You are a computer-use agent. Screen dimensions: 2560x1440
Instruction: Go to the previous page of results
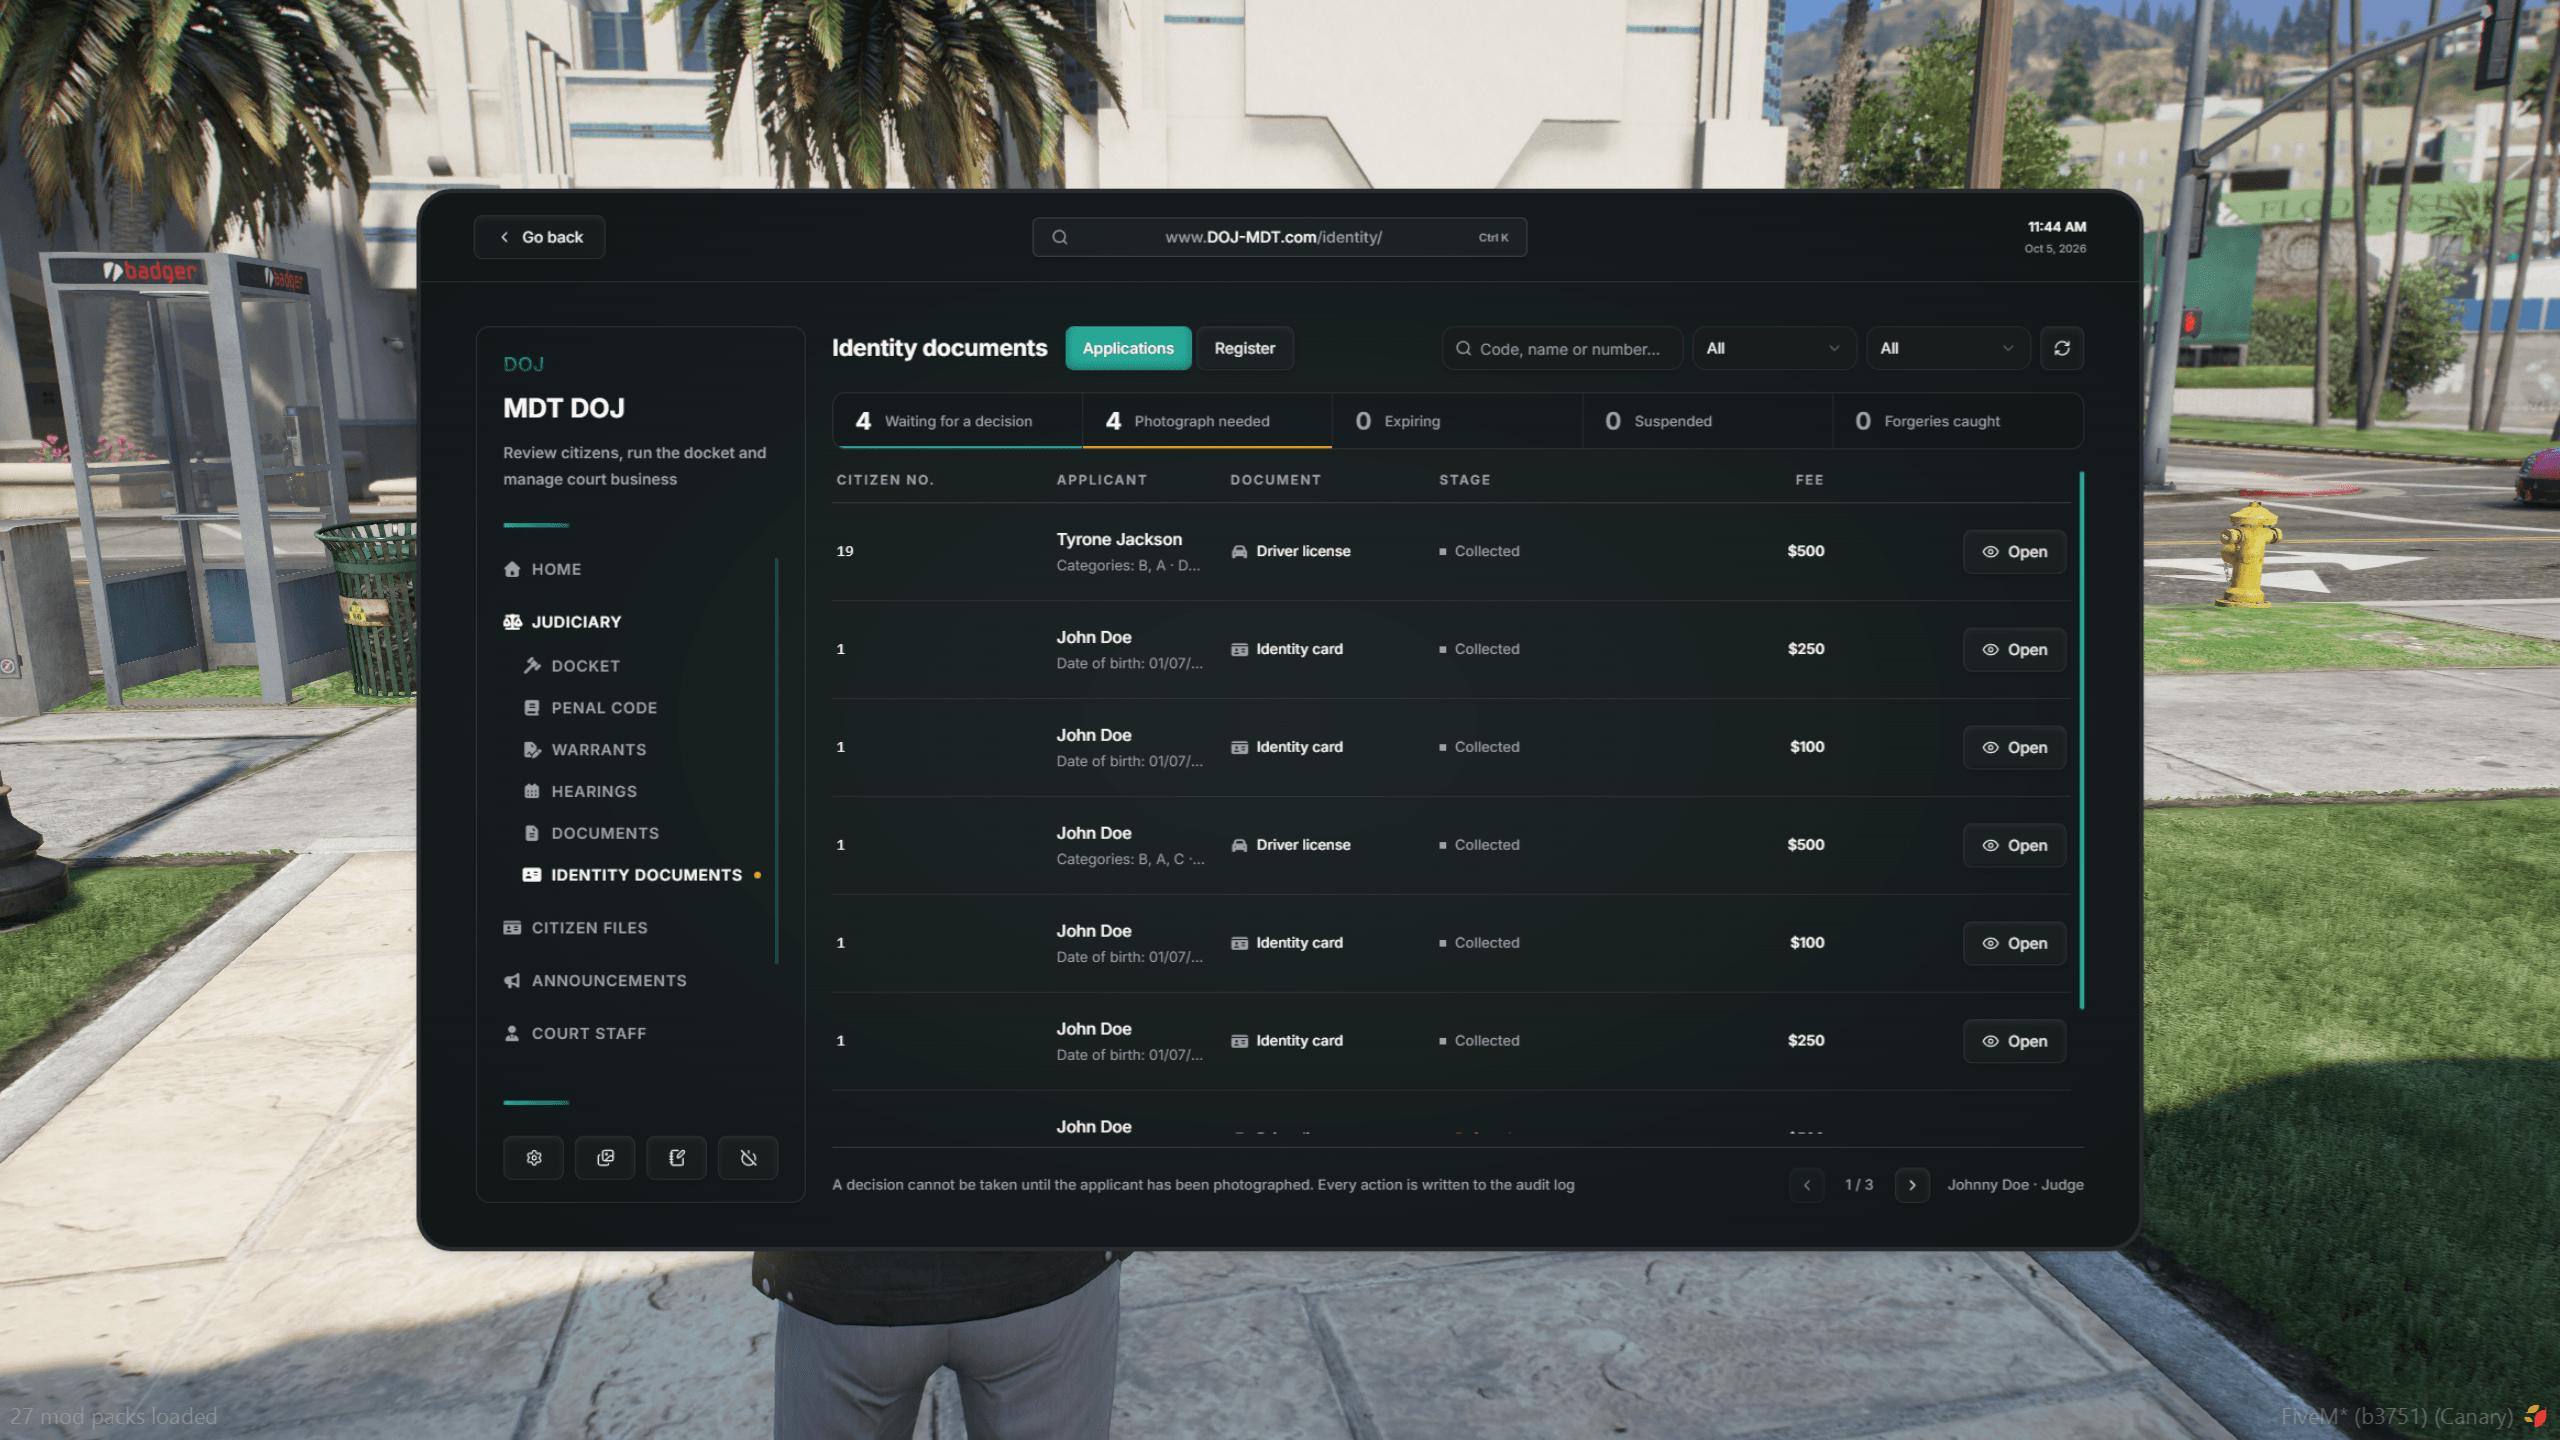1807,1185
